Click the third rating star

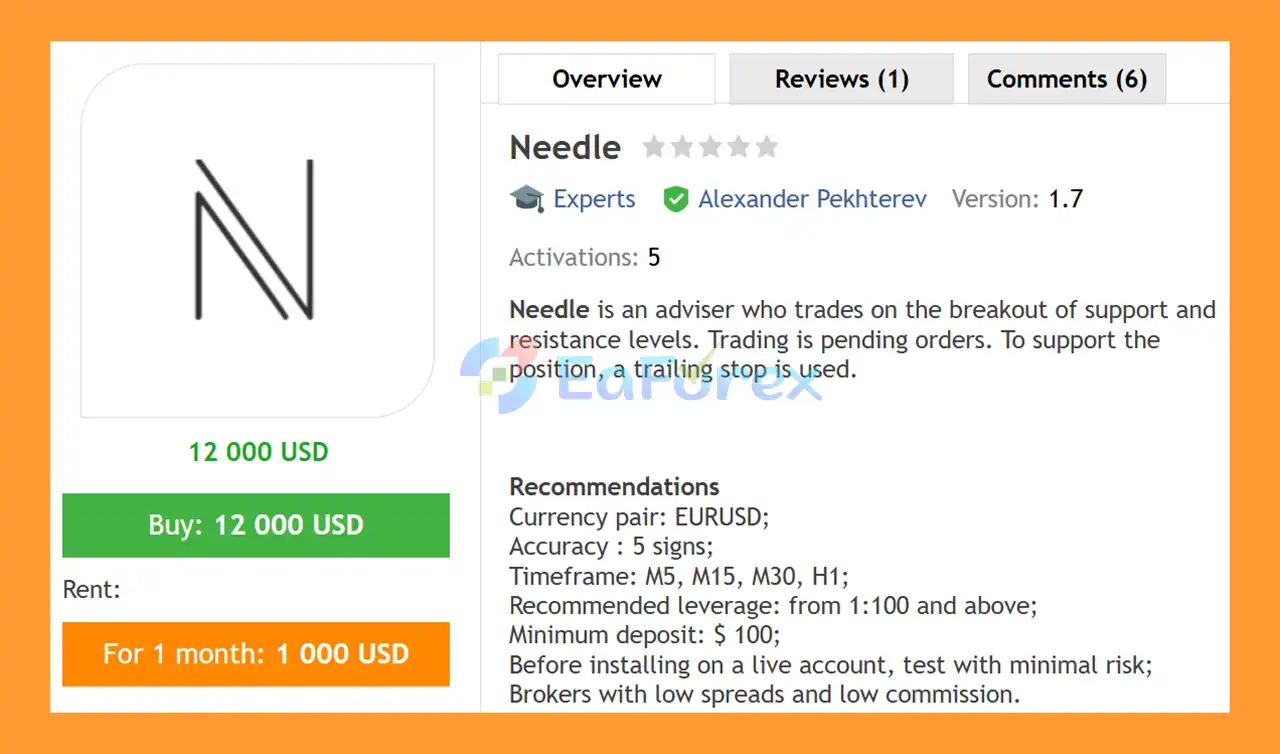pyautogui.click(x=710, y=148)
